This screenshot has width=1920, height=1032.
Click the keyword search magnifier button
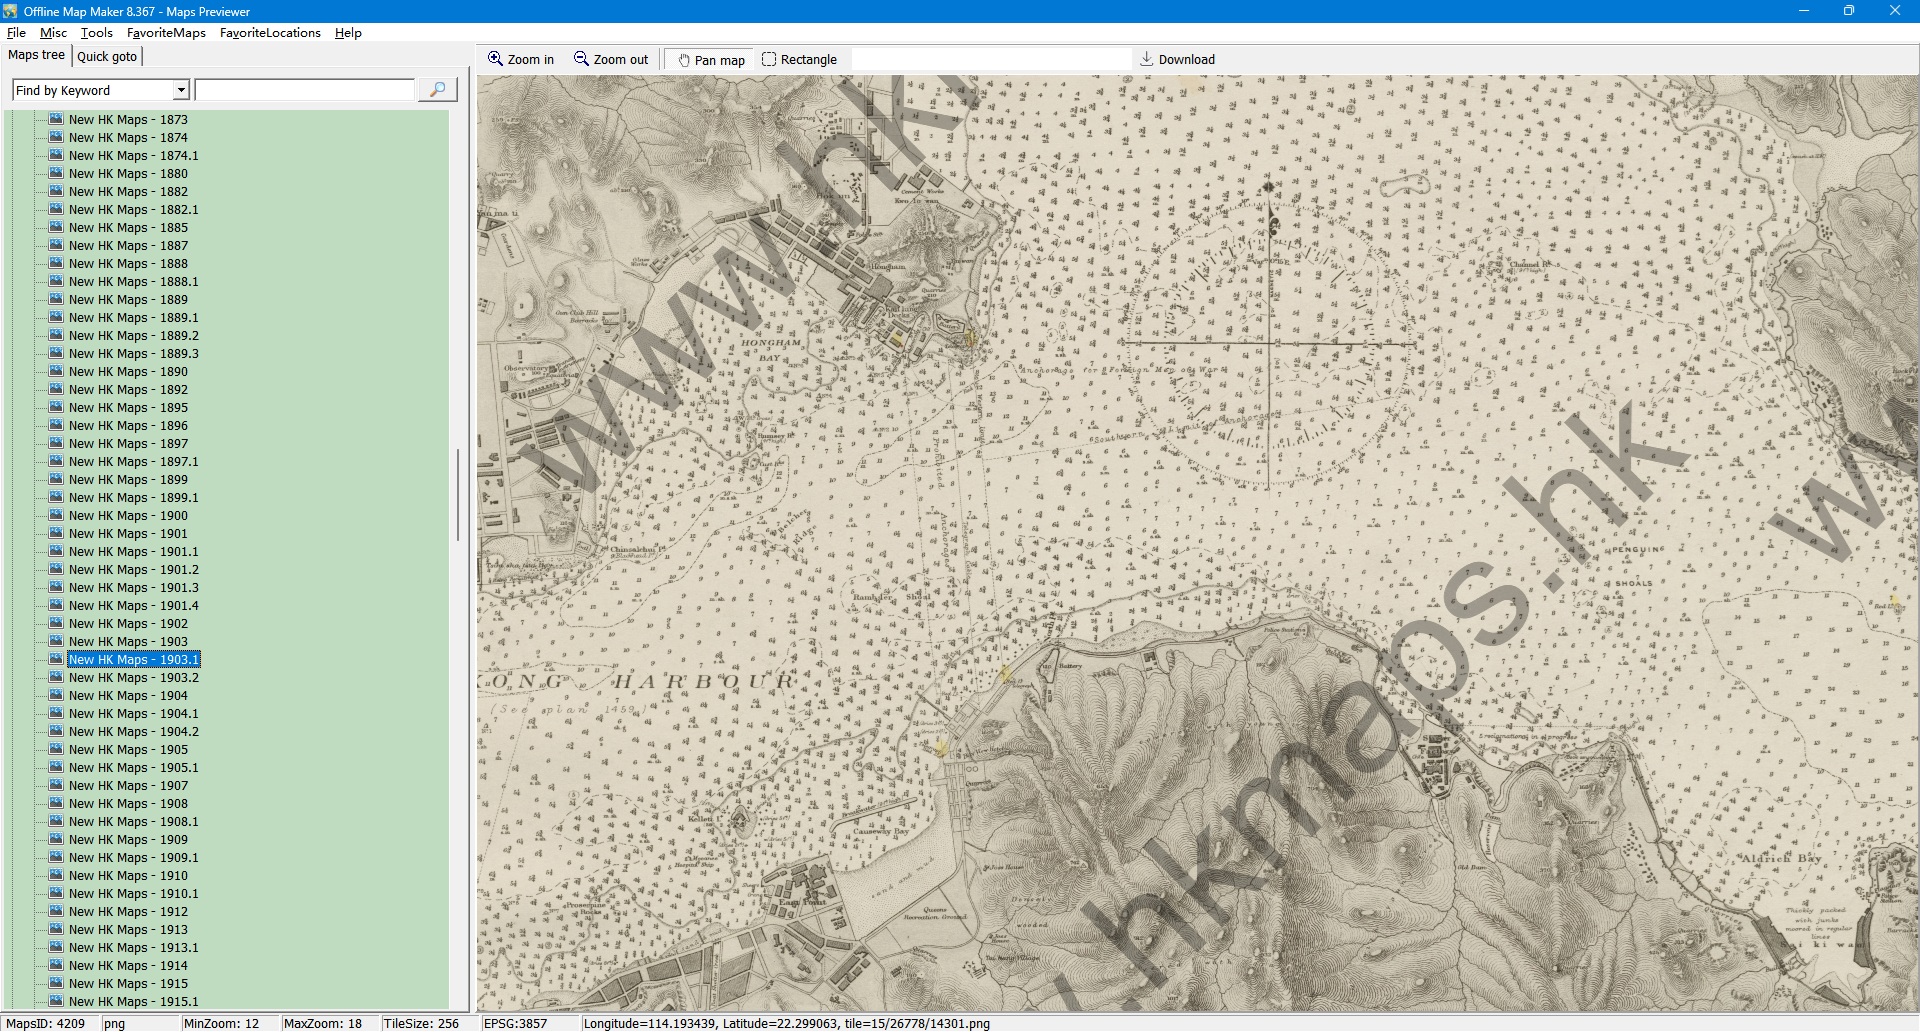click(437, 90)
